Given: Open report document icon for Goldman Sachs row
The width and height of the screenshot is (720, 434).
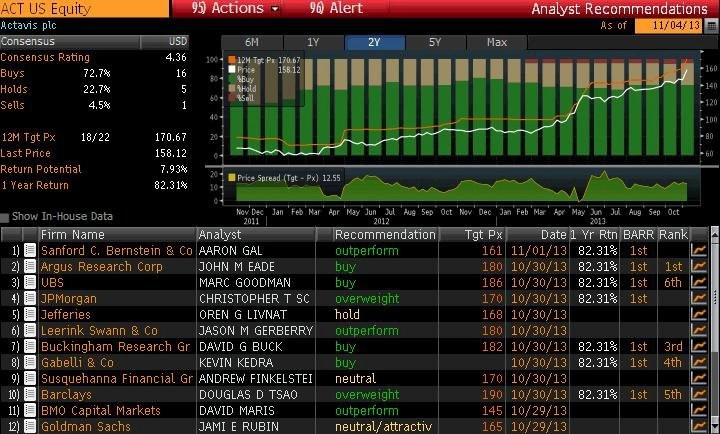Looking at the screenshot, I should pos(30,427).
